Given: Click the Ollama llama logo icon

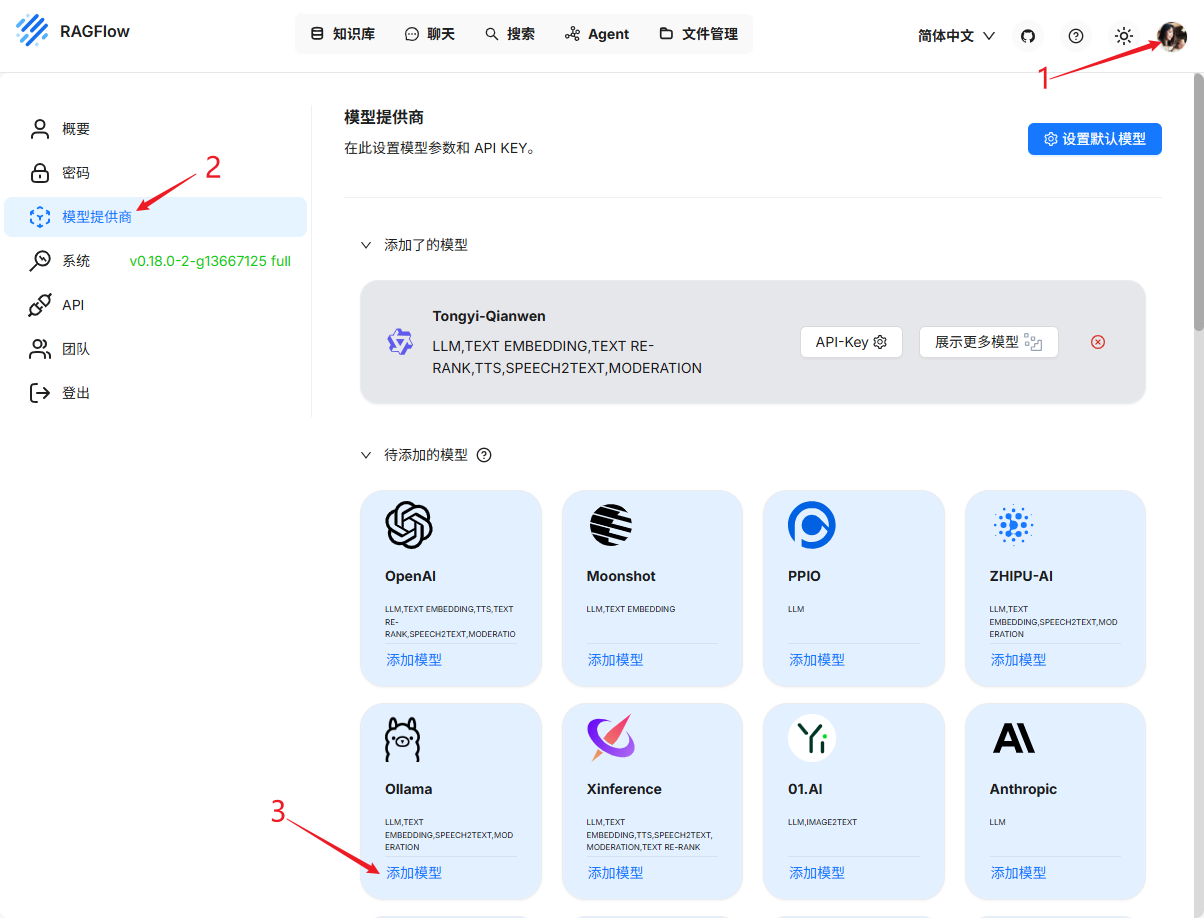Looking at the screenshot, I should tap(403, 738).
